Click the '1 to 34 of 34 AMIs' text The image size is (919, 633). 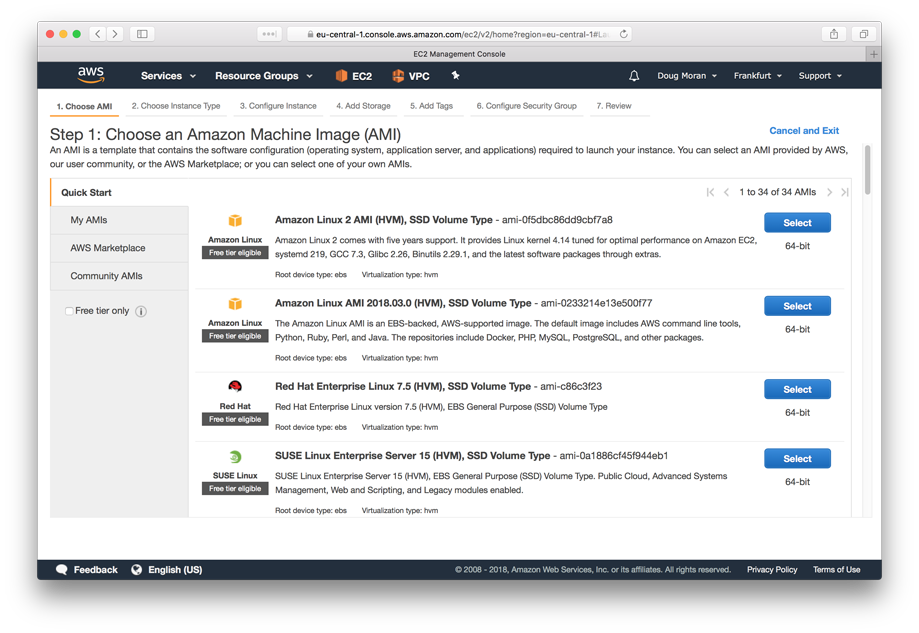(777, 192)
